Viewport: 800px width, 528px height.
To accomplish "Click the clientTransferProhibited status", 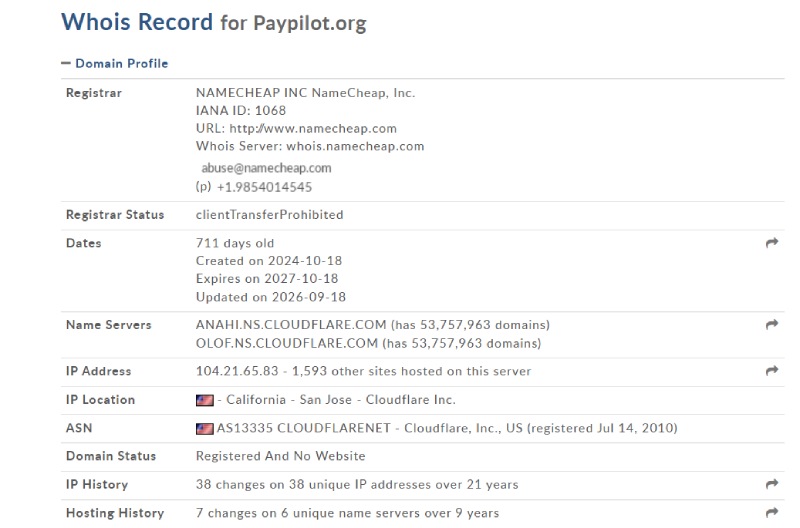I will click(x=269, y=215).
